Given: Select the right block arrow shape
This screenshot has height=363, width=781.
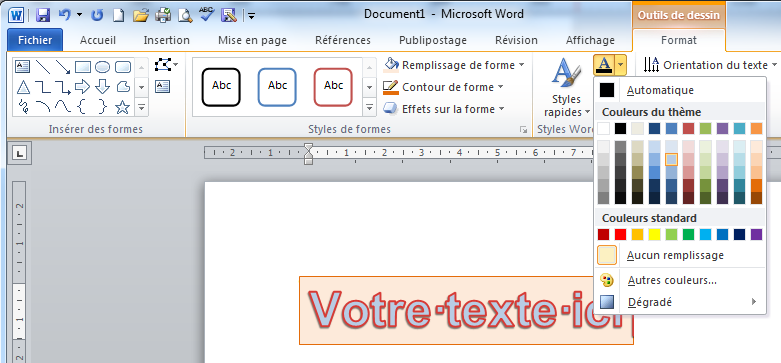Looking at the screenshot, I should (x=83, y=87).
